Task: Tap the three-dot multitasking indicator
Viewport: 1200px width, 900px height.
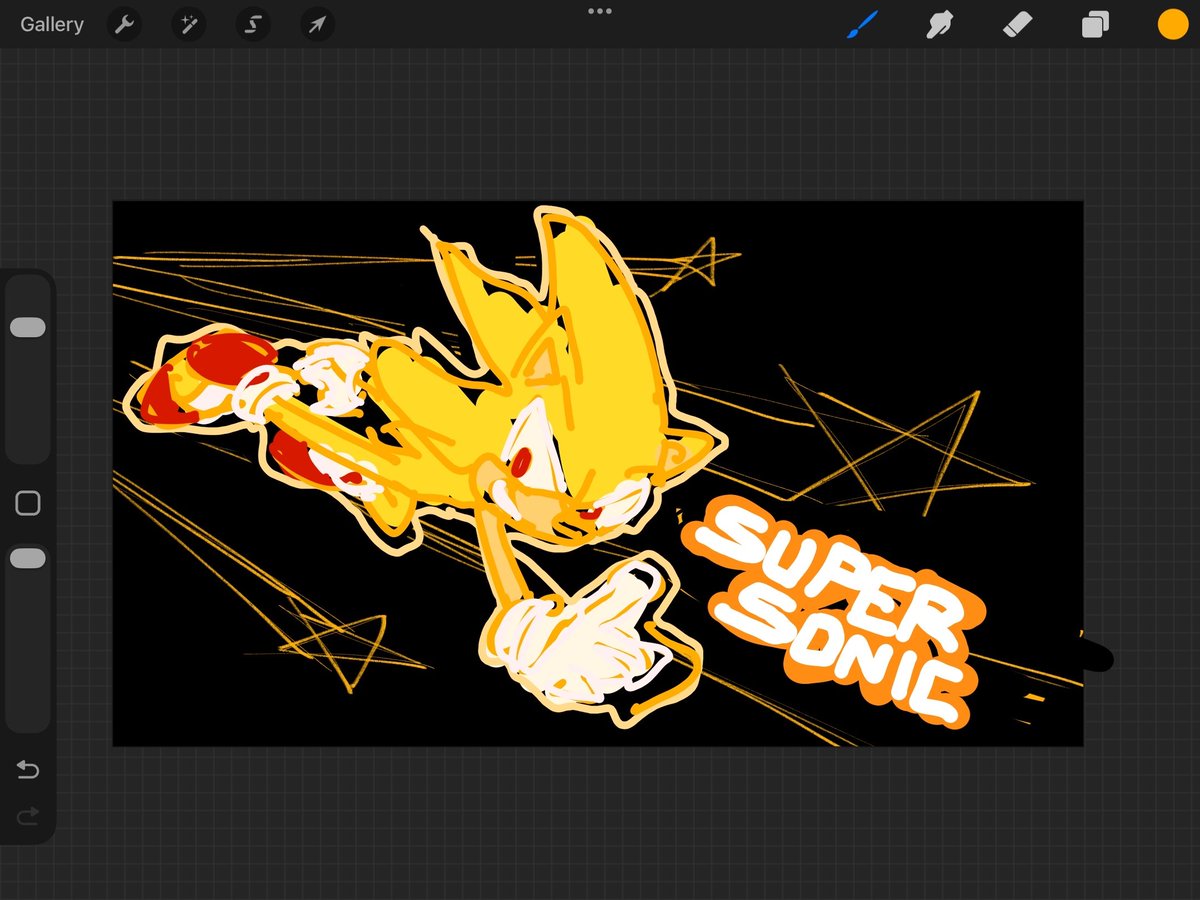Action: pos(600,11)
